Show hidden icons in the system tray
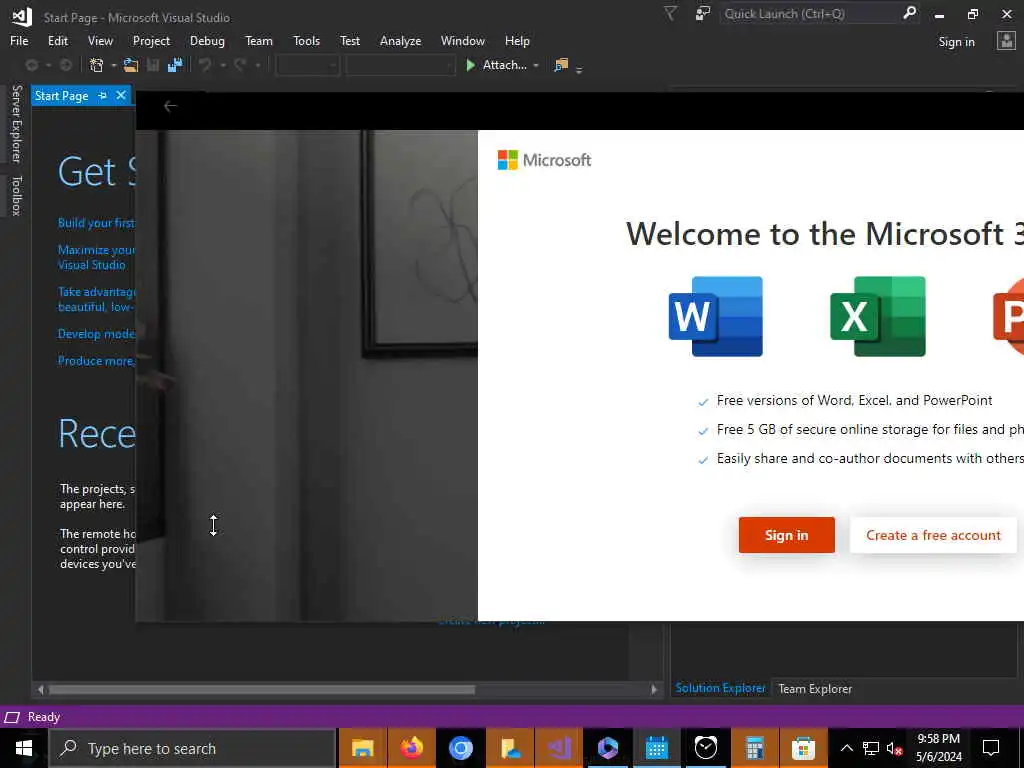This screenshot has height=768, width=1024. coord(846,748)
